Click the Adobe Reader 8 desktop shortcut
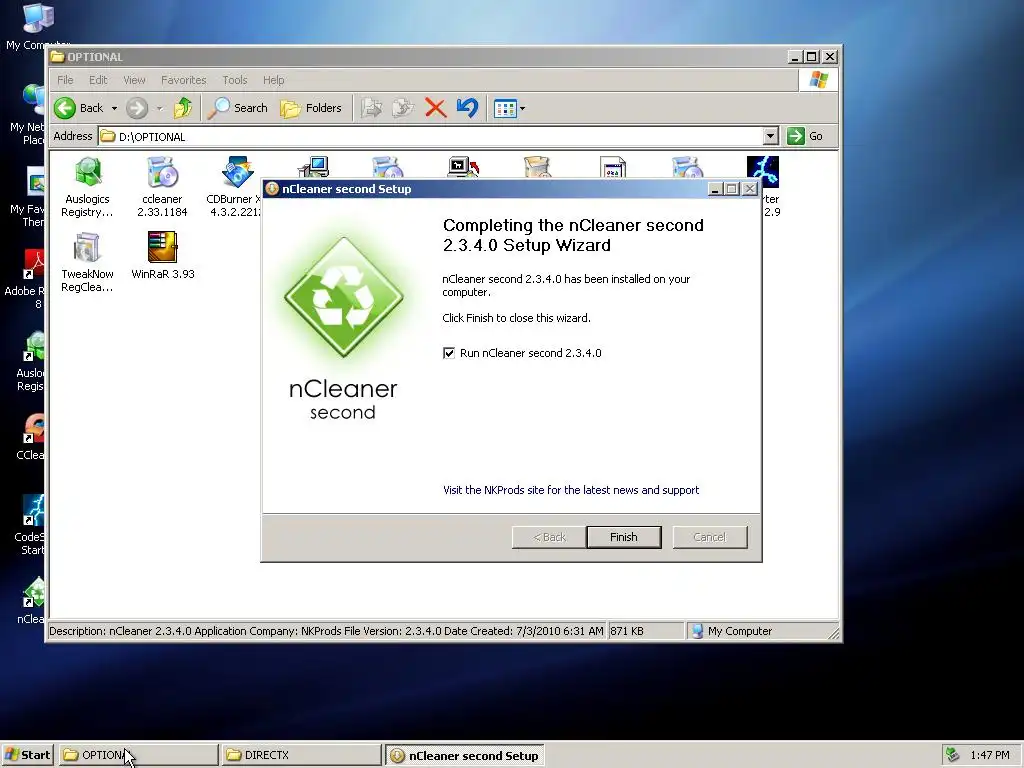 33,264
